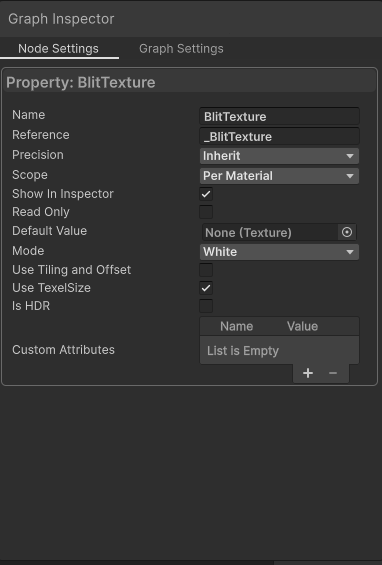Switch to the Graph Settings tab
Image resolution: width=382 pixels, height=565 pixels.
click(x=181, y=49)
